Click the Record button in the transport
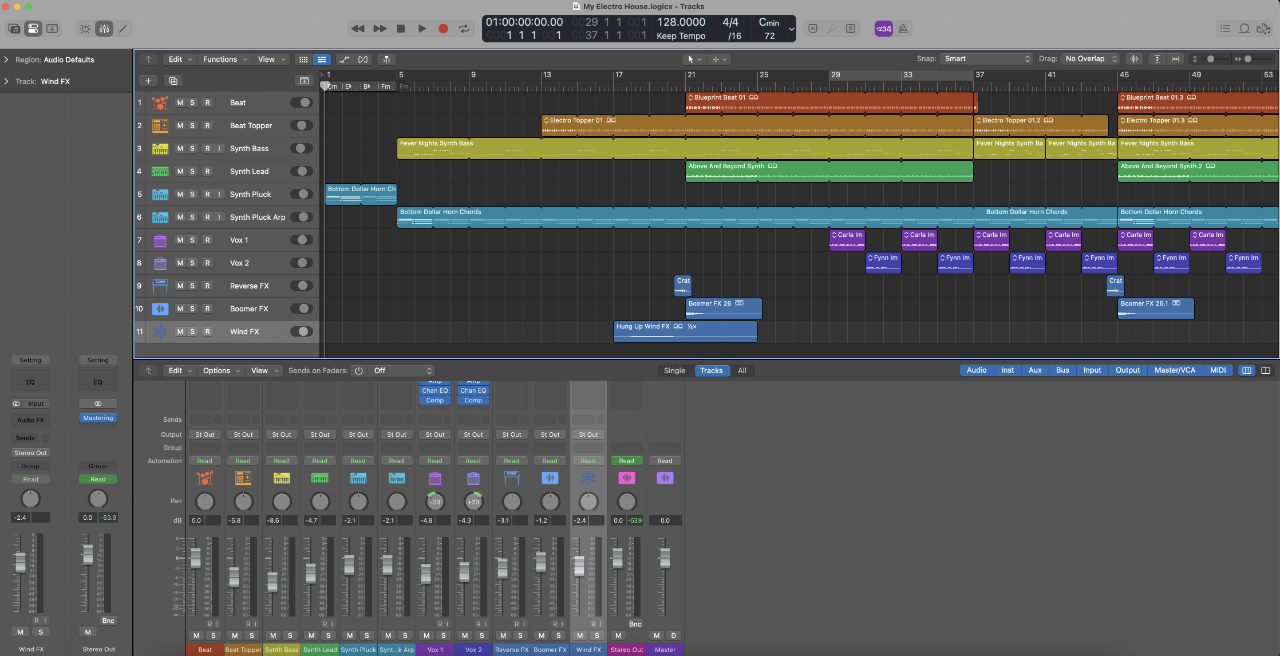This screenshot has height=656, width=1280. 443,29
